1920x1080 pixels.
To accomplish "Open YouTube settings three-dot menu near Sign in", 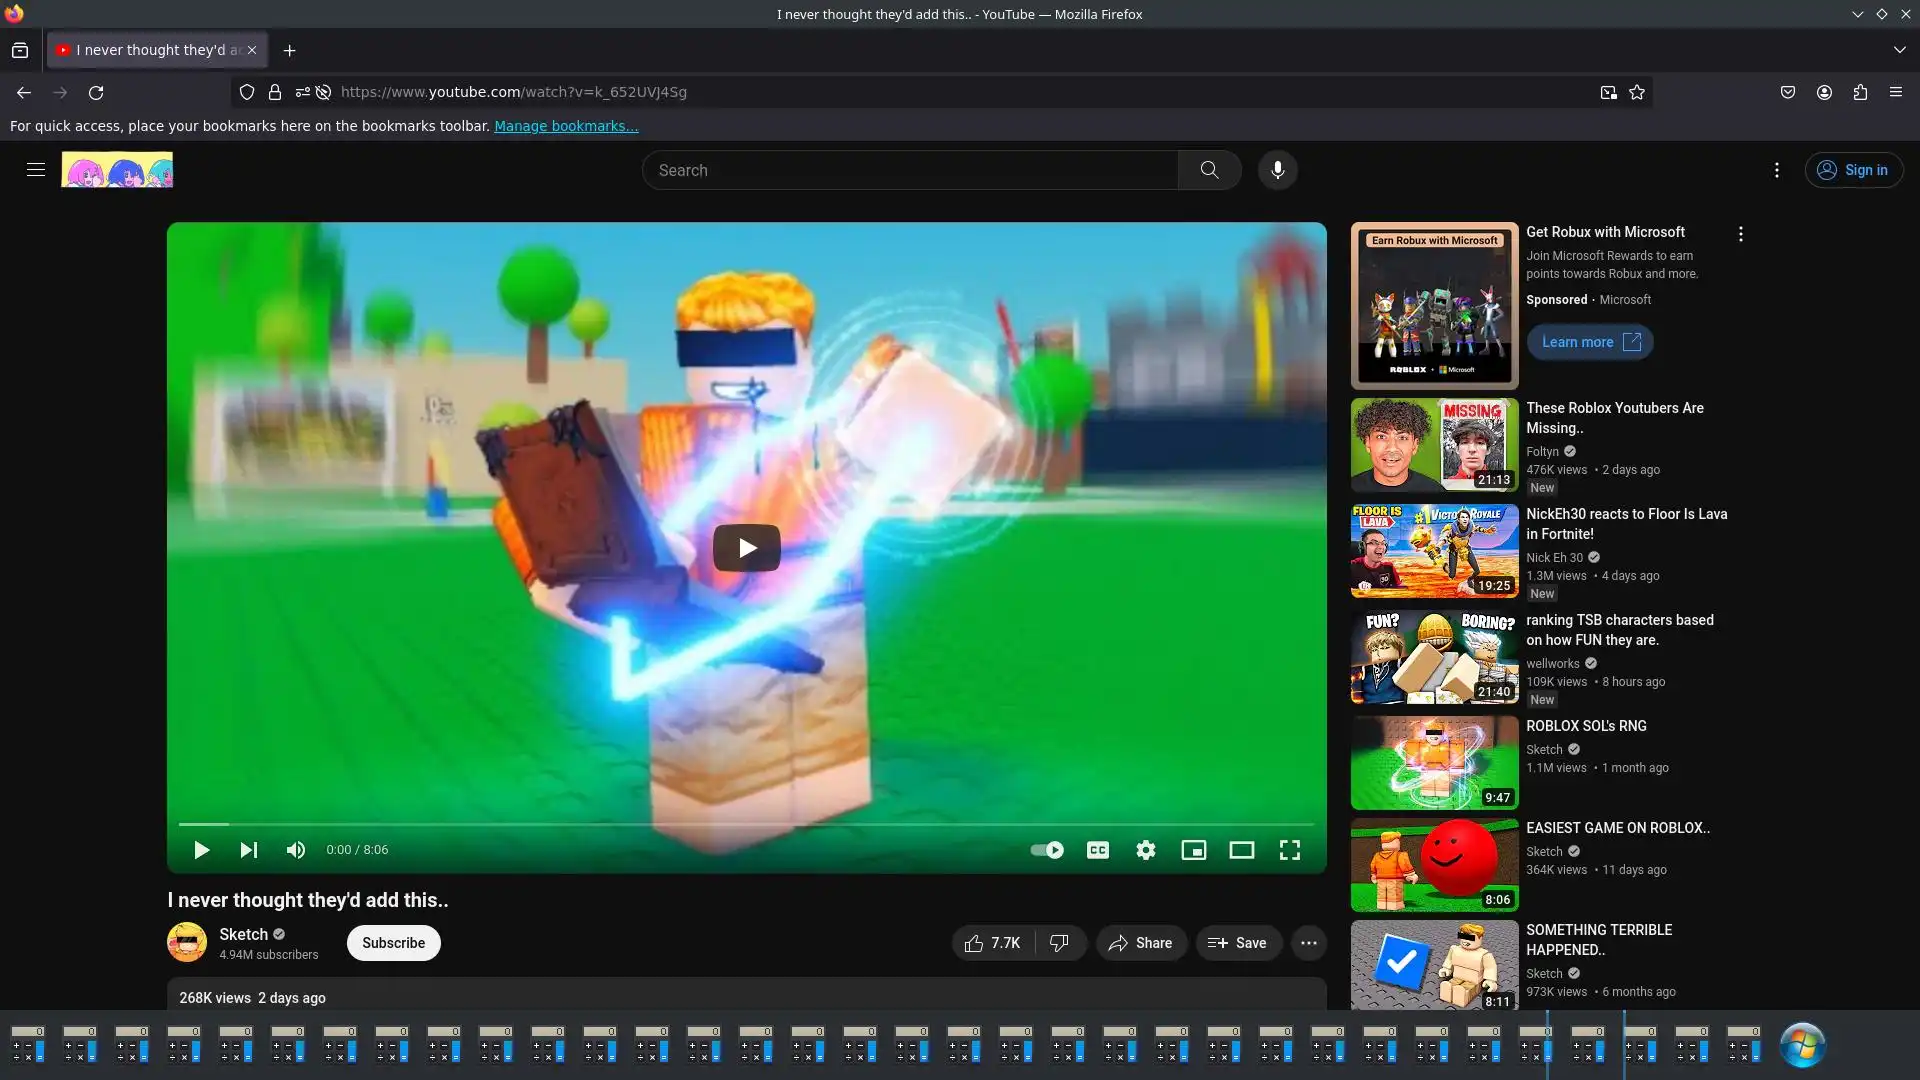I will tap(1776, 170).
